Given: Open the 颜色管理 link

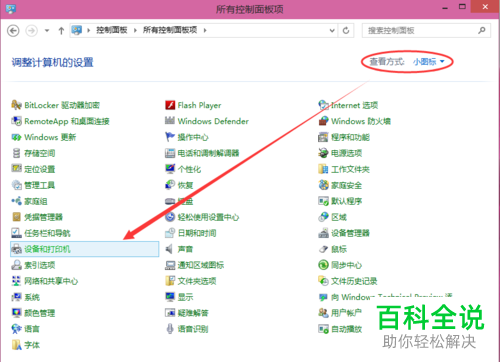Looking at the screenshot, I should click(40, 313).
